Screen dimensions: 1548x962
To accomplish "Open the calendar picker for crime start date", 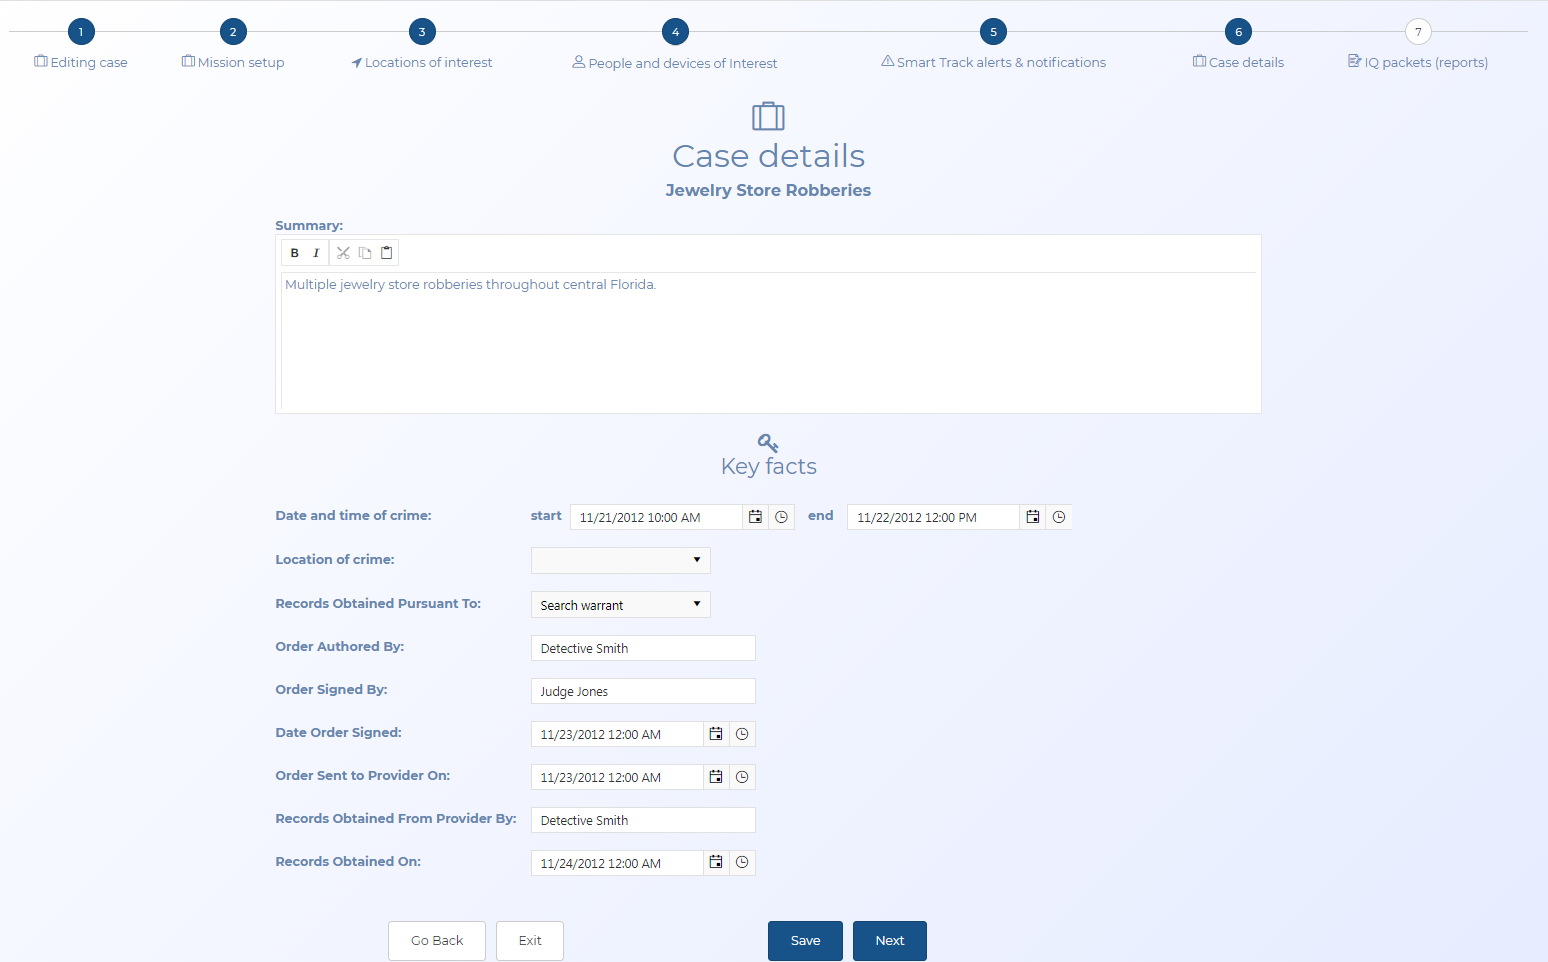I will coord(755,516).
